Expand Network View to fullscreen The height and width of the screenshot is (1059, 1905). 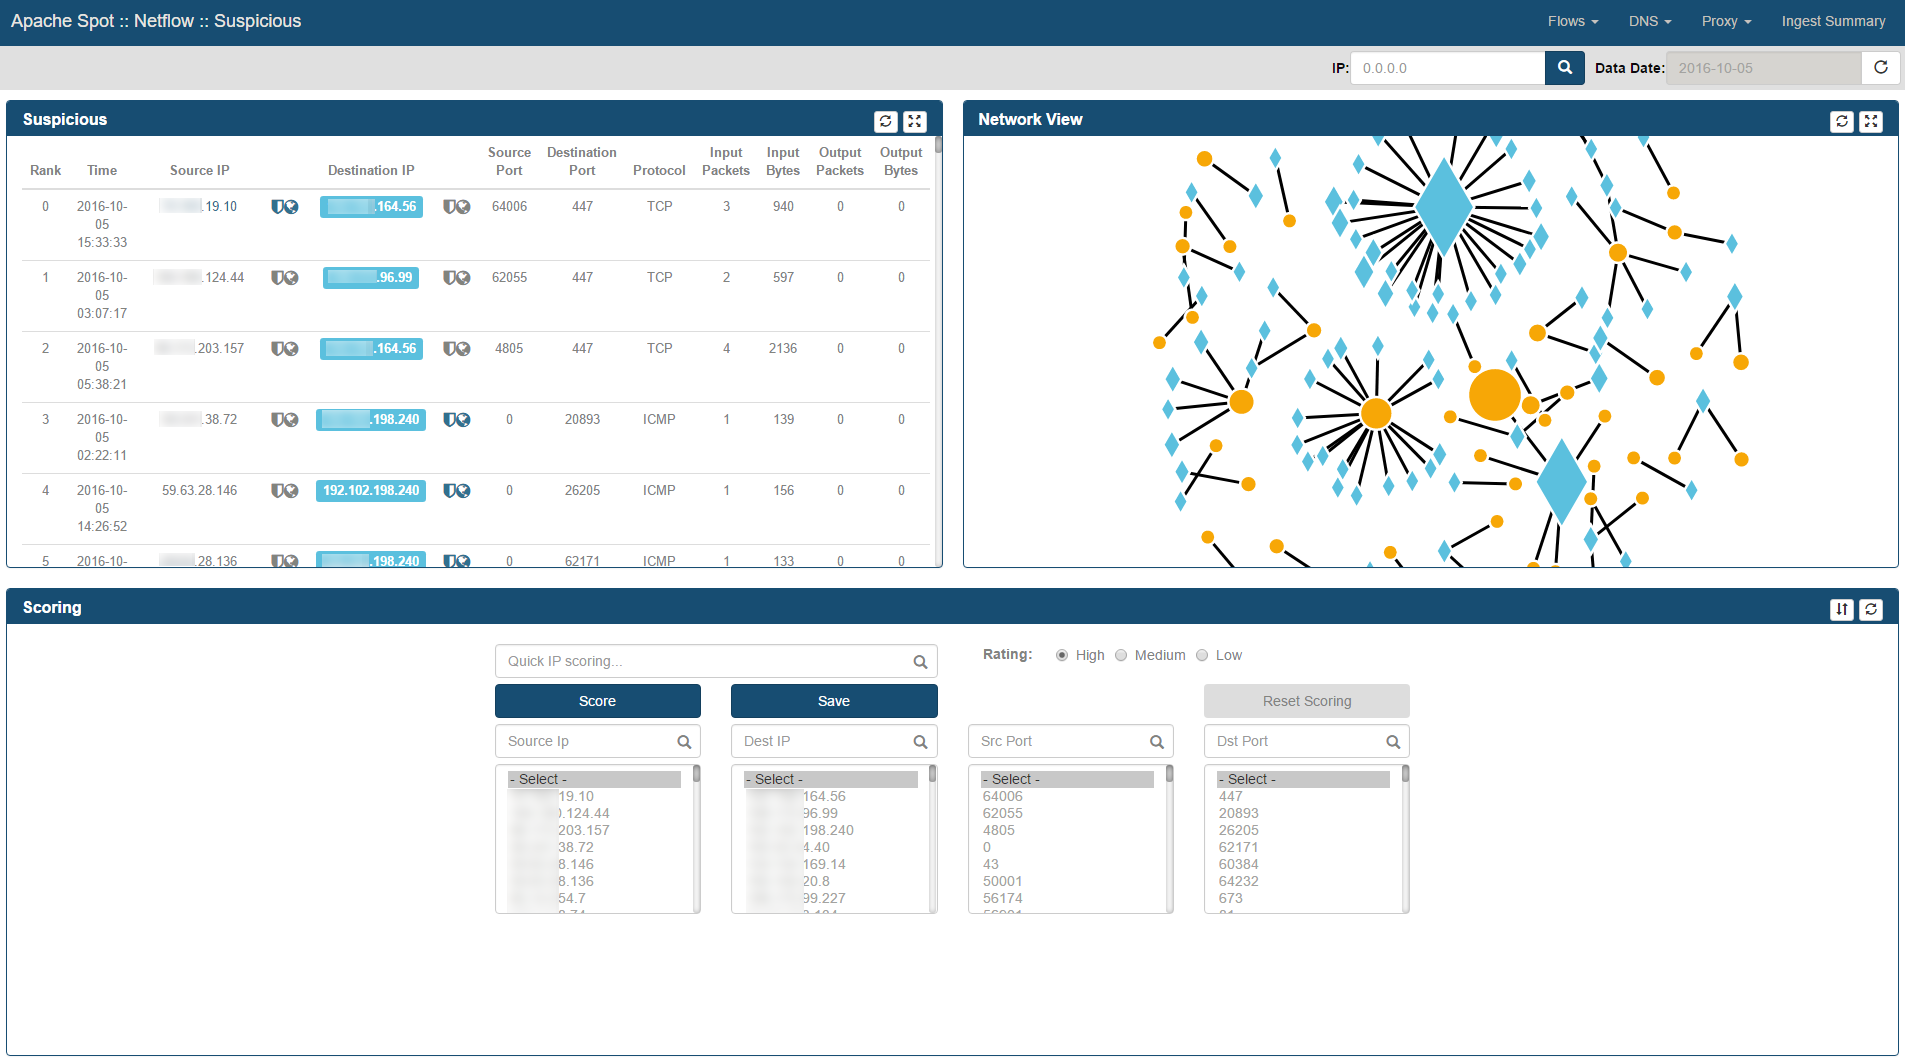pyautogui.click(x=1870, y=121)
